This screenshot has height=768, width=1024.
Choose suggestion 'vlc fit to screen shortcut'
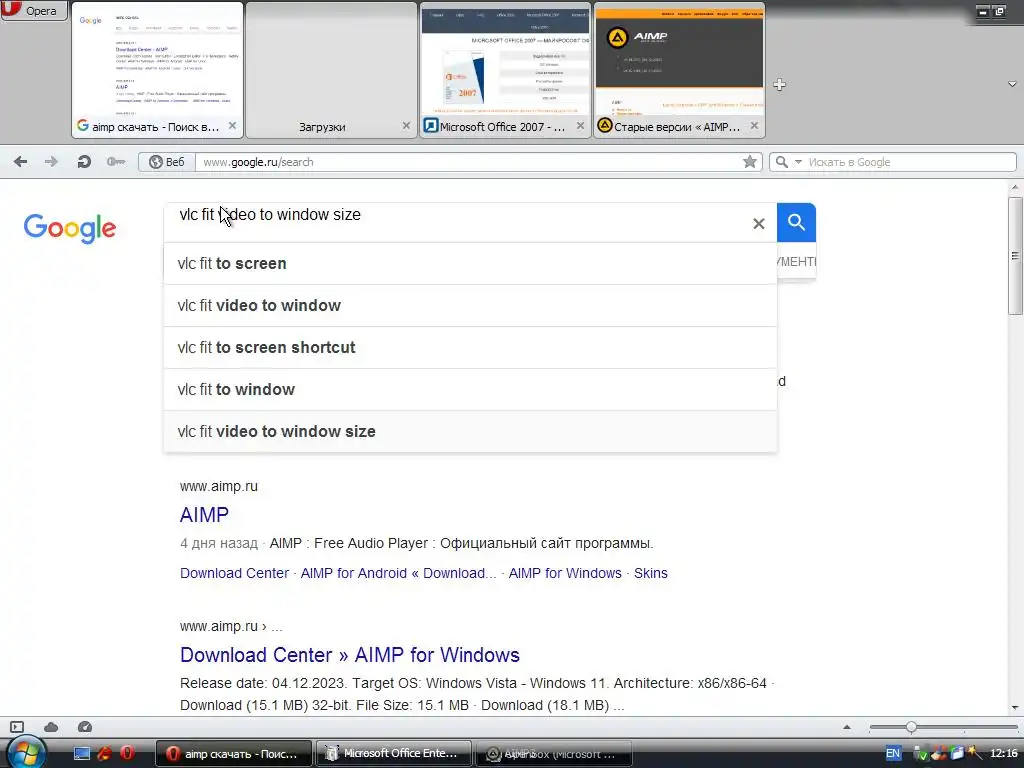click(470, 347)
